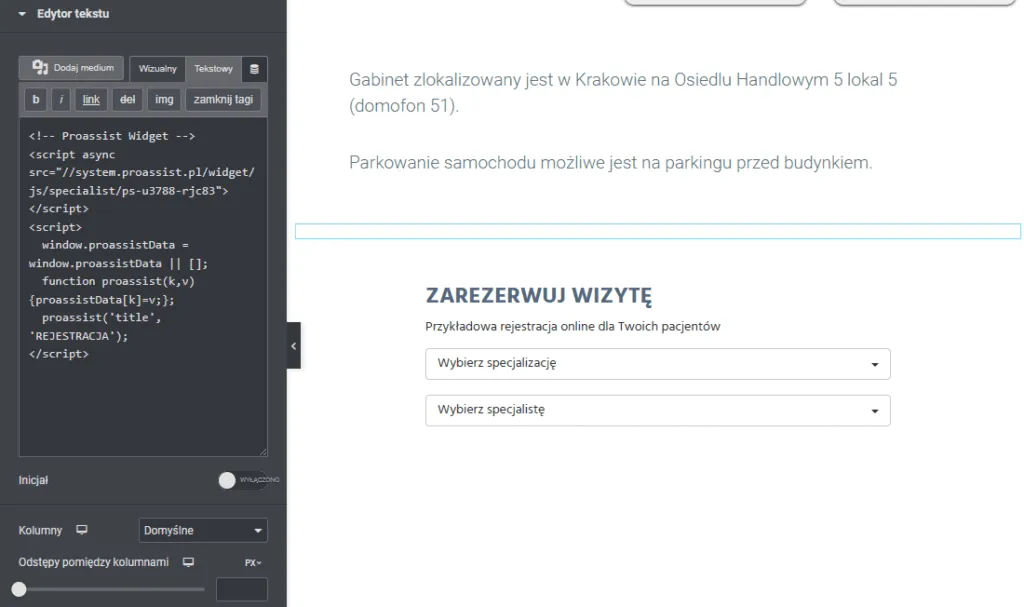Viewport: 1024px width, 607px height.
Task: Toggle the Inicjał drop cap switch
Action: [242, 480]
